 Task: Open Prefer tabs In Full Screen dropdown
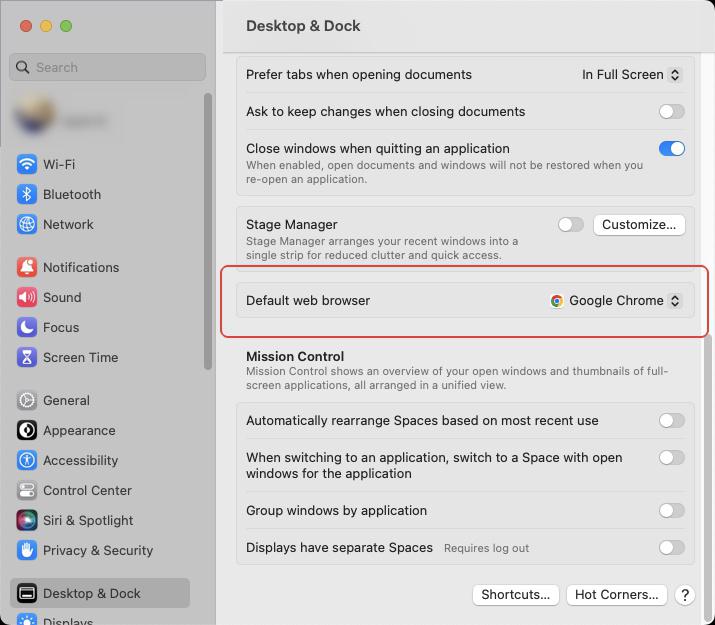pyautogui.click(x=632, y=75)
